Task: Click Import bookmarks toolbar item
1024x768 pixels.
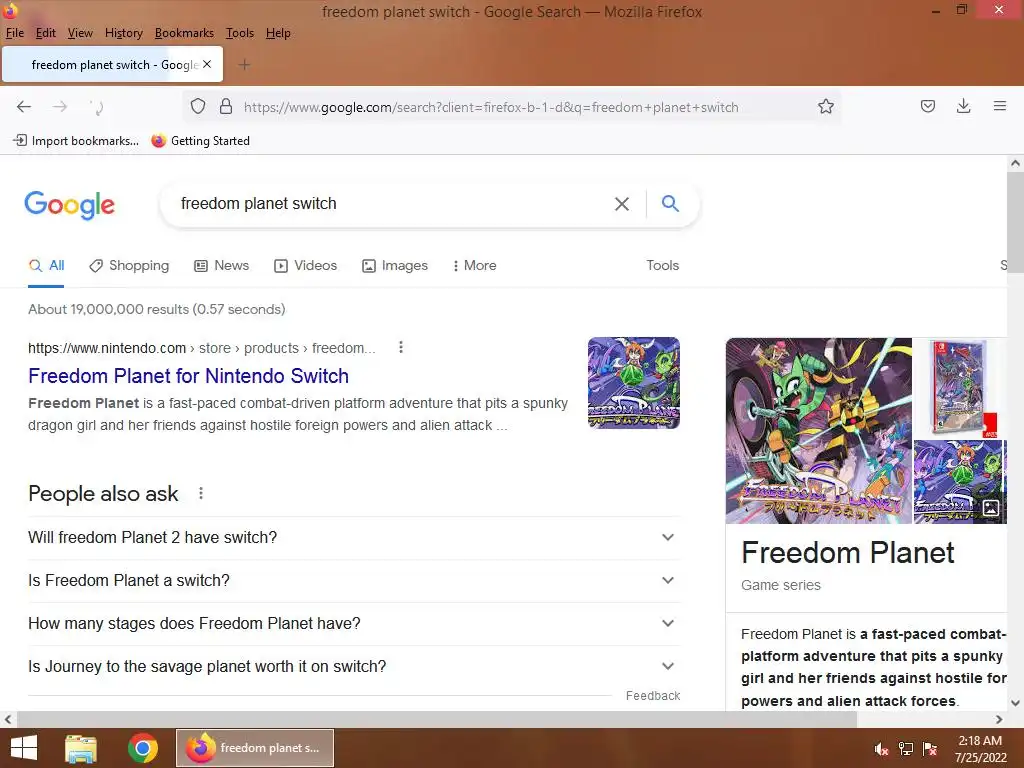Action: click(x=76, y=140)
